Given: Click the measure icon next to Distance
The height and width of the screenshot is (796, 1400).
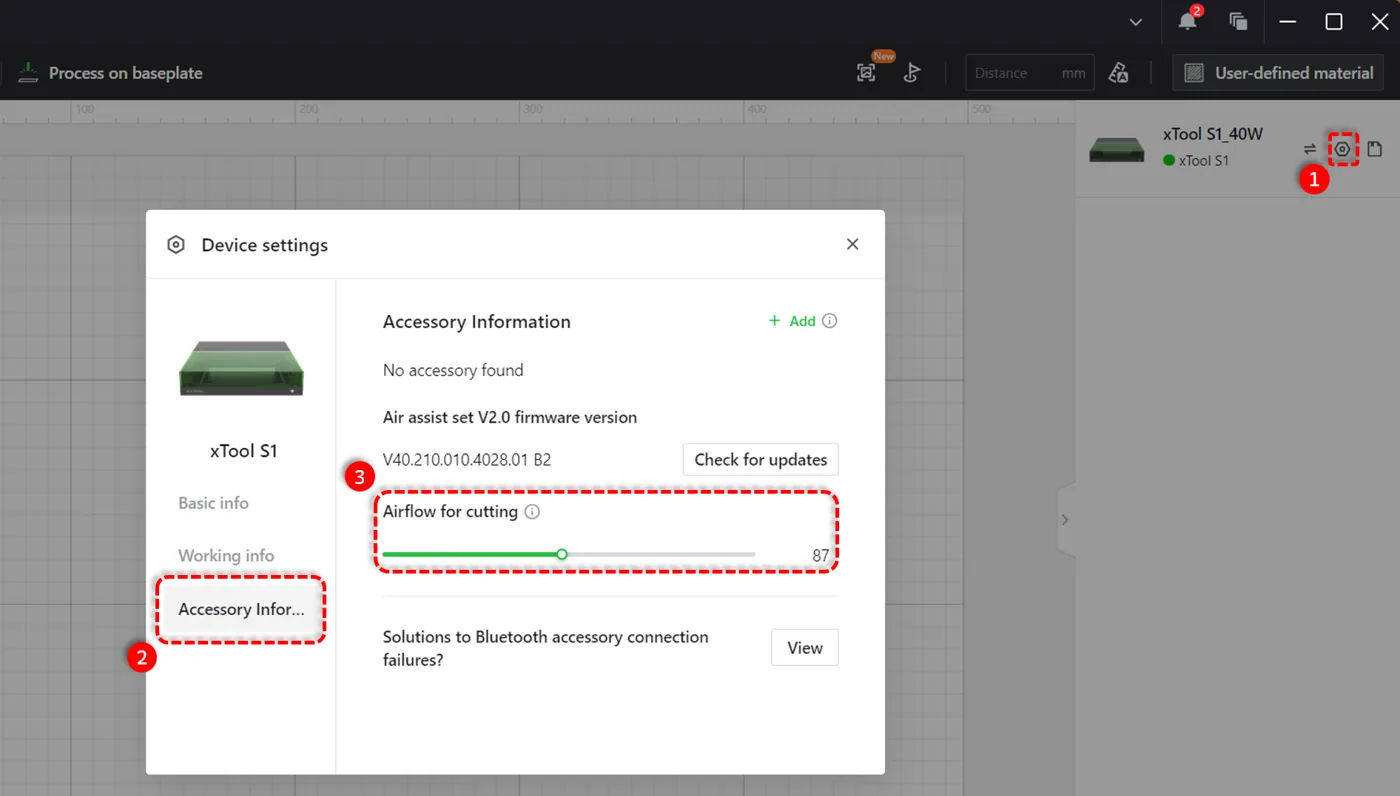Looking at the screenshot, I should pyautogui.click(x=1119, y=73).
